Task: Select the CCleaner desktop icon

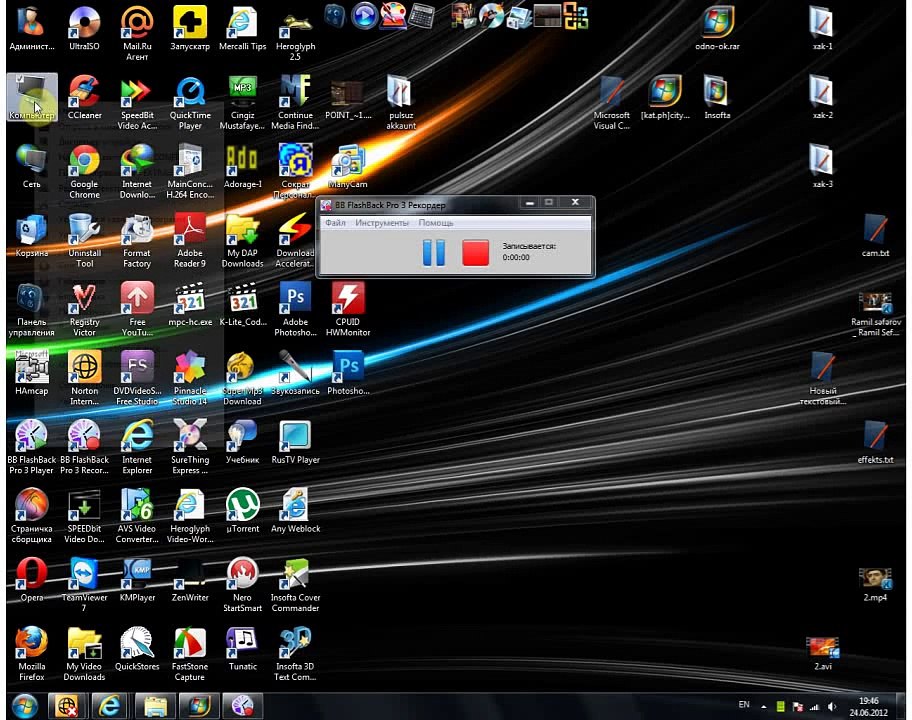Action: click(x=84, y=97)
